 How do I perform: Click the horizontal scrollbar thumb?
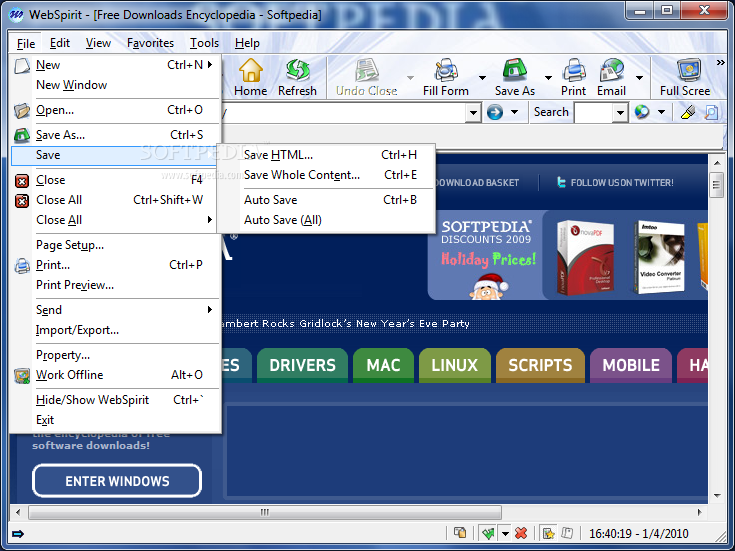tap(265, 512)
